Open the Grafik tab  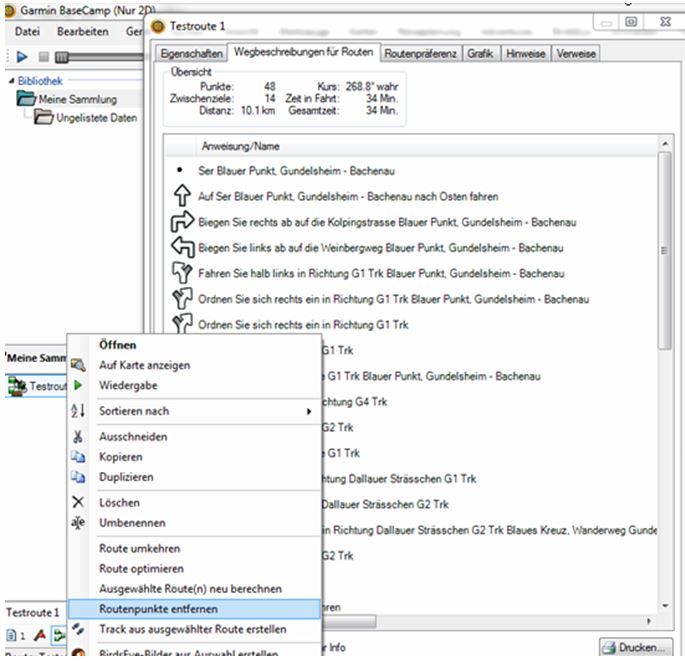point(481,53)
